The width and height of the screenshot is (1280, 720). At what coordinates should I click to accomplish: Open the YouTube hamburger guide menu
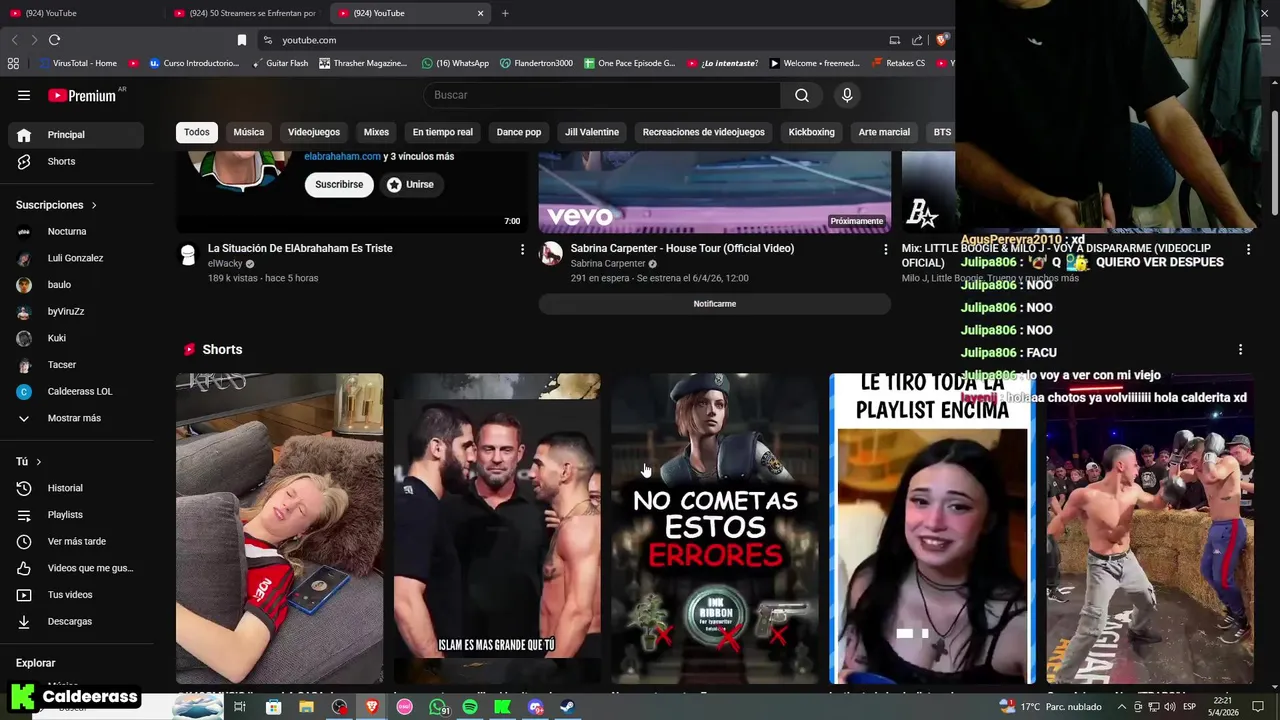[x=24, y=95]
